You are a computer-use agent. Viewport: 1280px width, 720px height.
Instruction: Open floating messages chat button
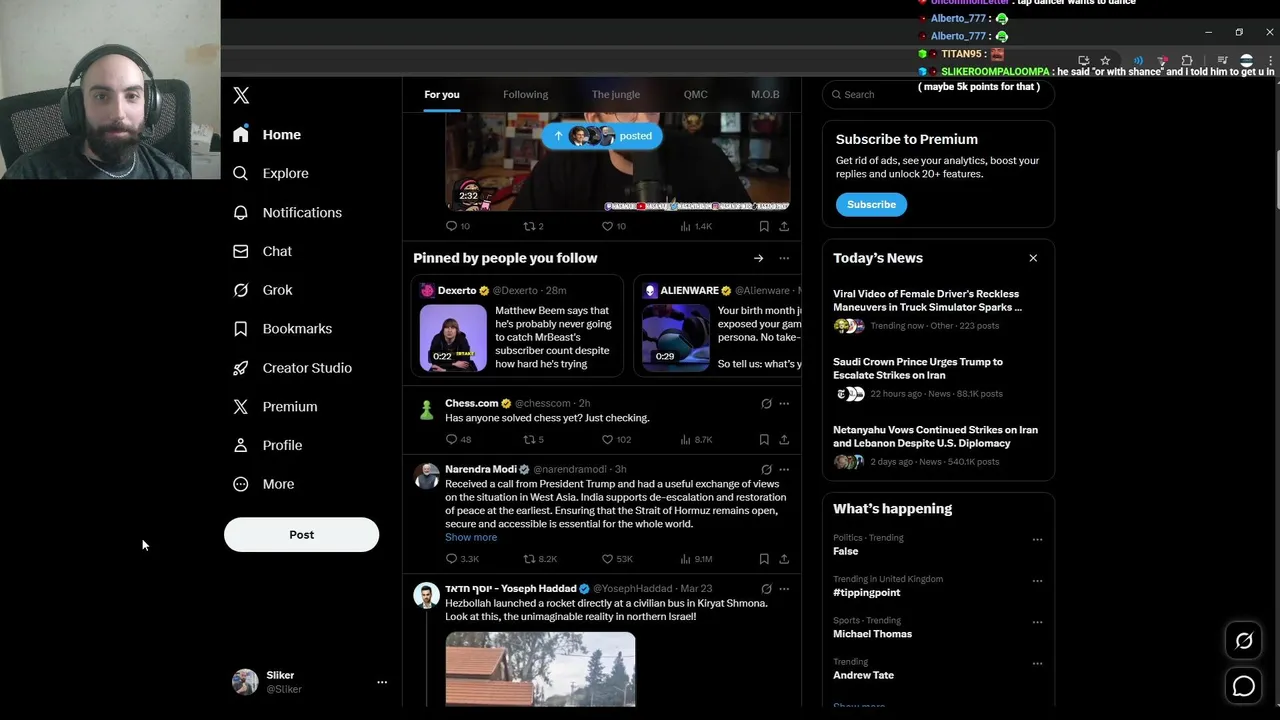click(1244, 686)
